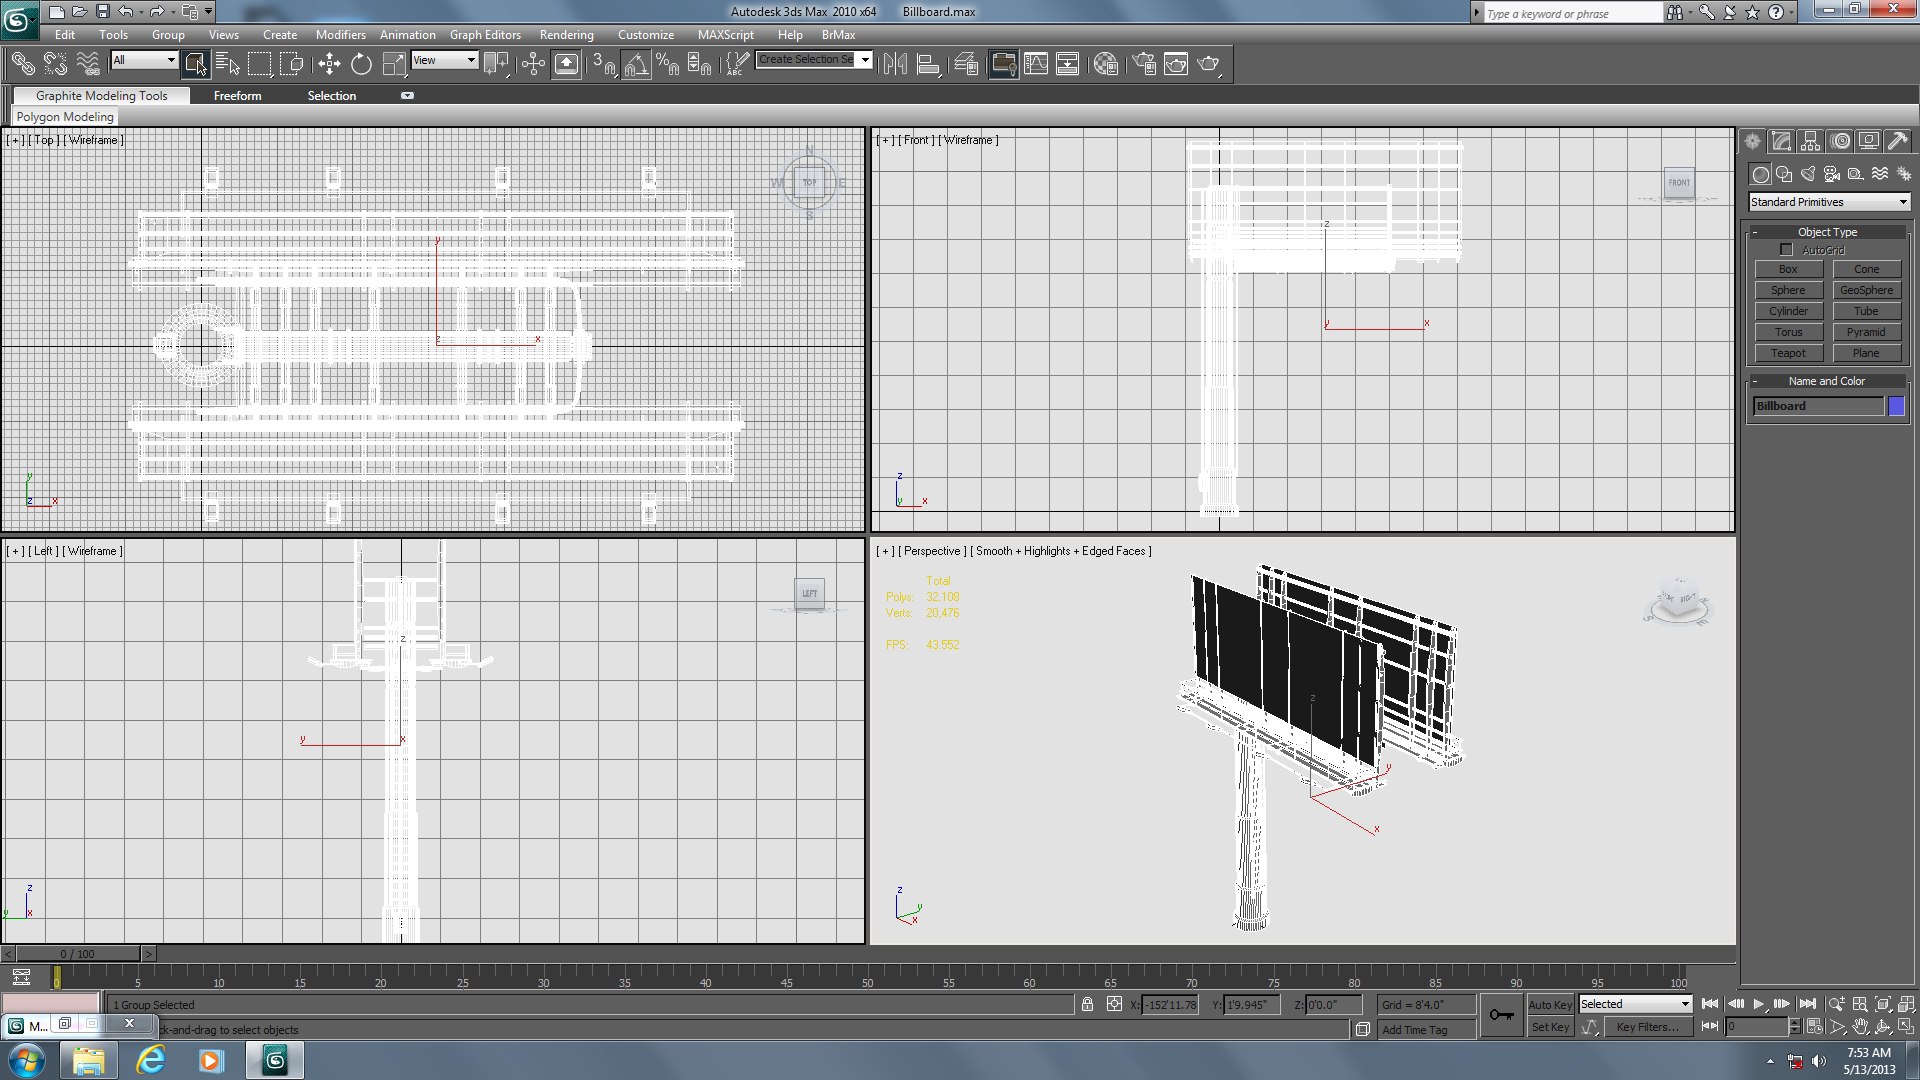Toggle Angle Snap in toolbar
The height and width of the screenshot is (1080, 1920).
point(636,64)
